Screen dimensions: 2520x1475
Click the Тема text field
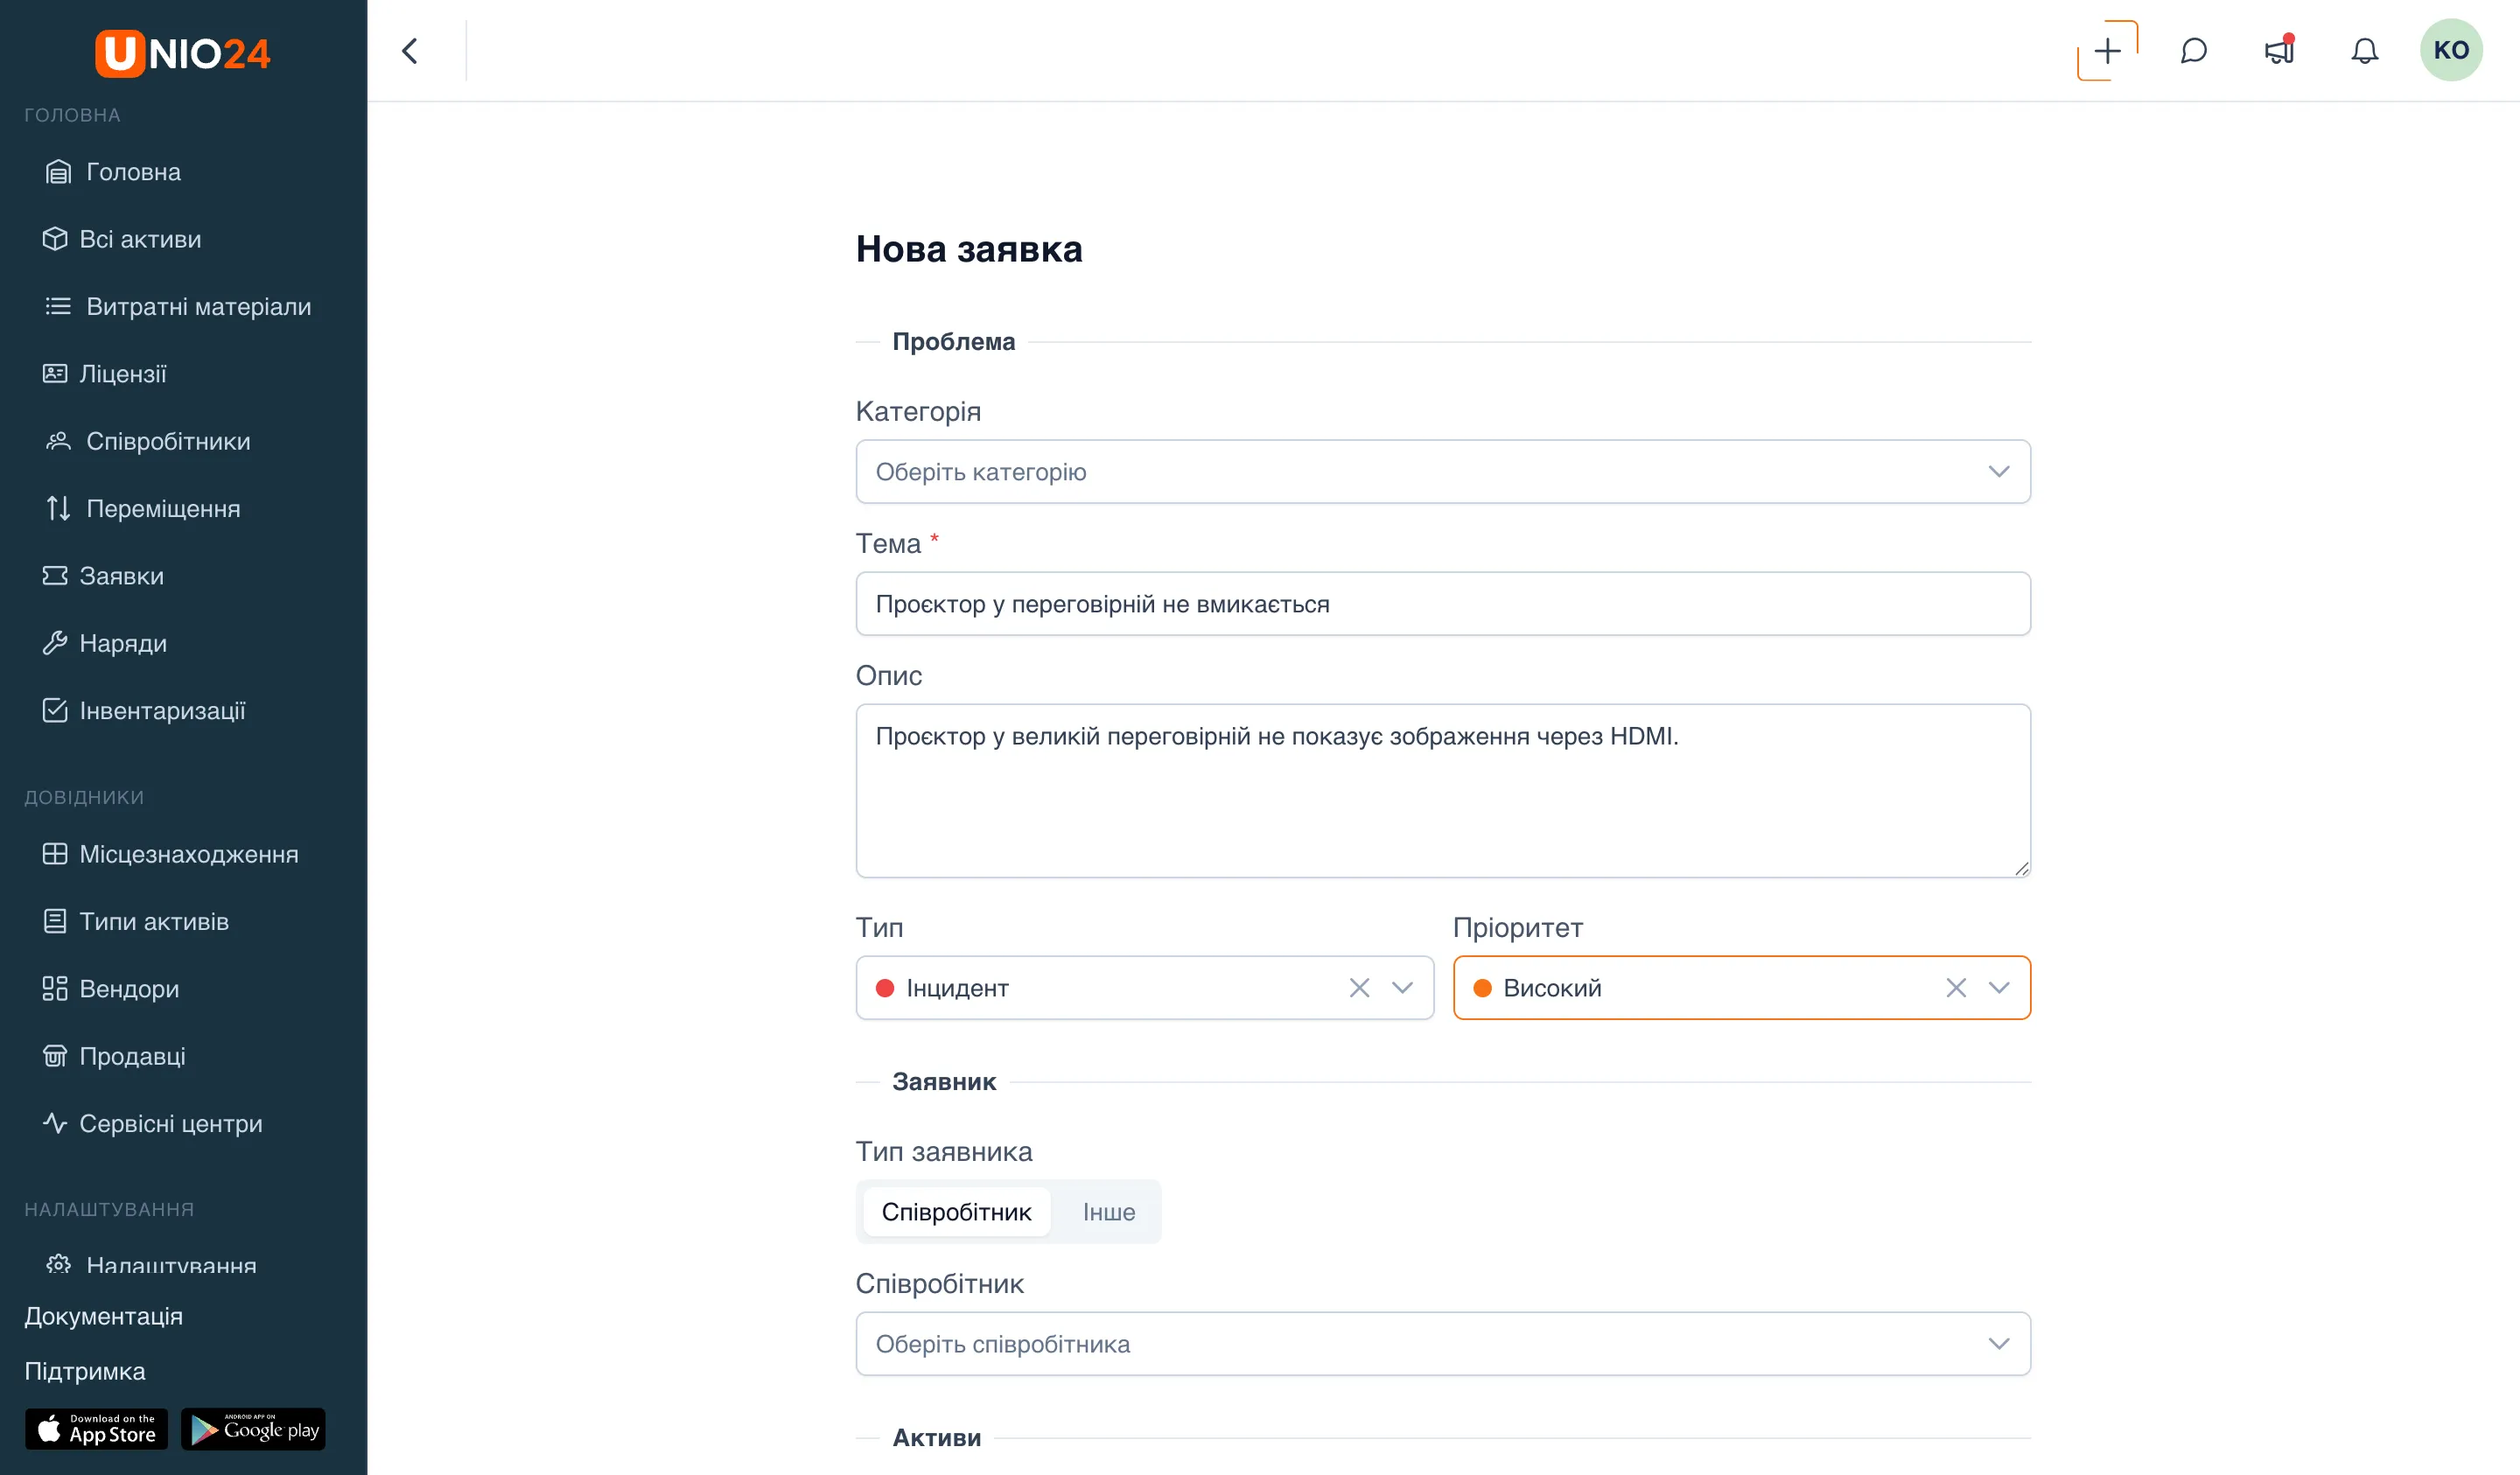click(x=1443, y=604)
